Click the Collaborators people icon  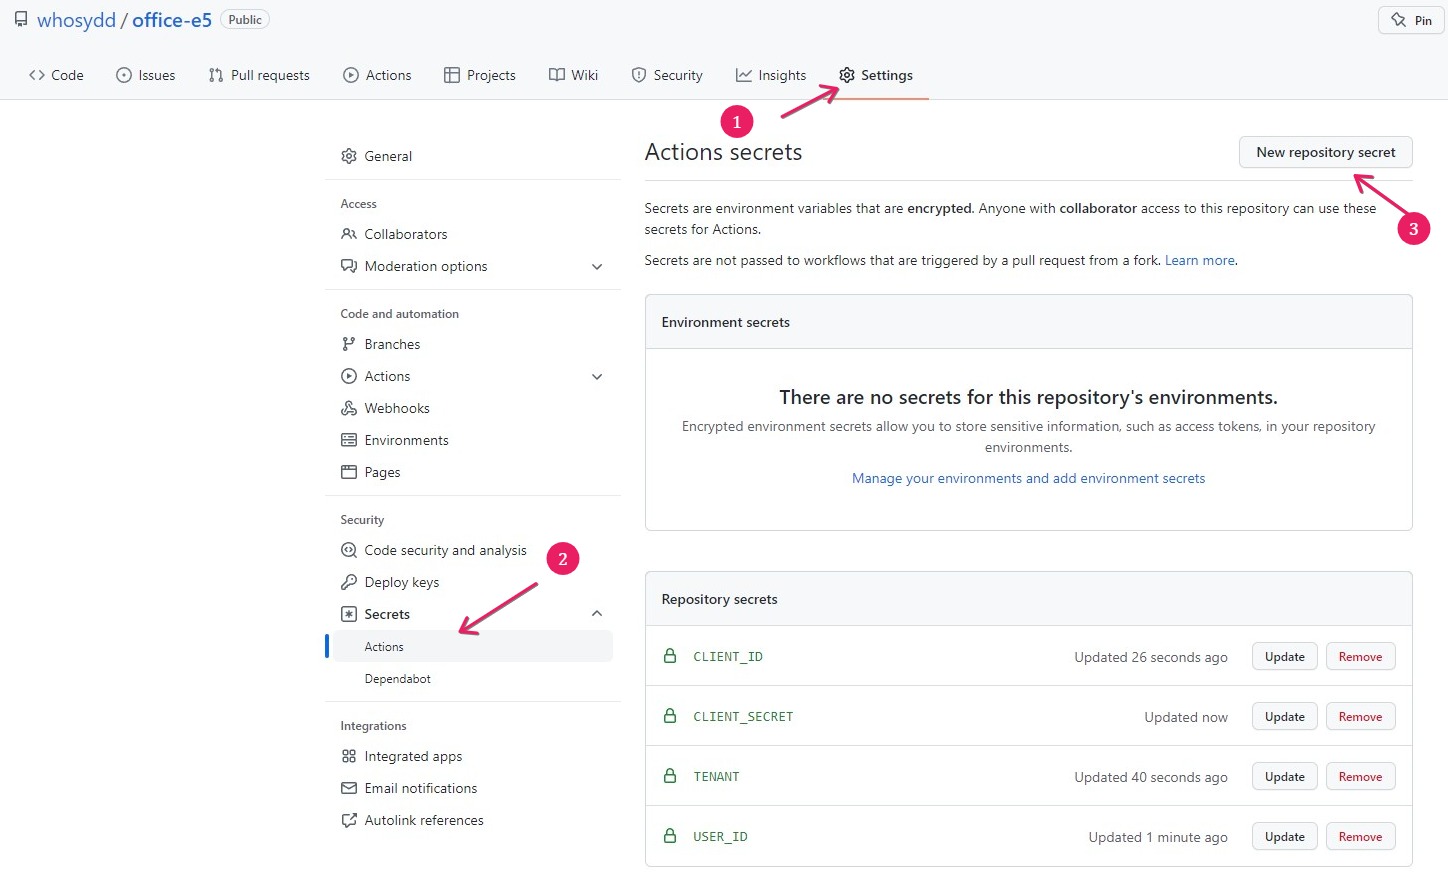click(x=349, y=234)
